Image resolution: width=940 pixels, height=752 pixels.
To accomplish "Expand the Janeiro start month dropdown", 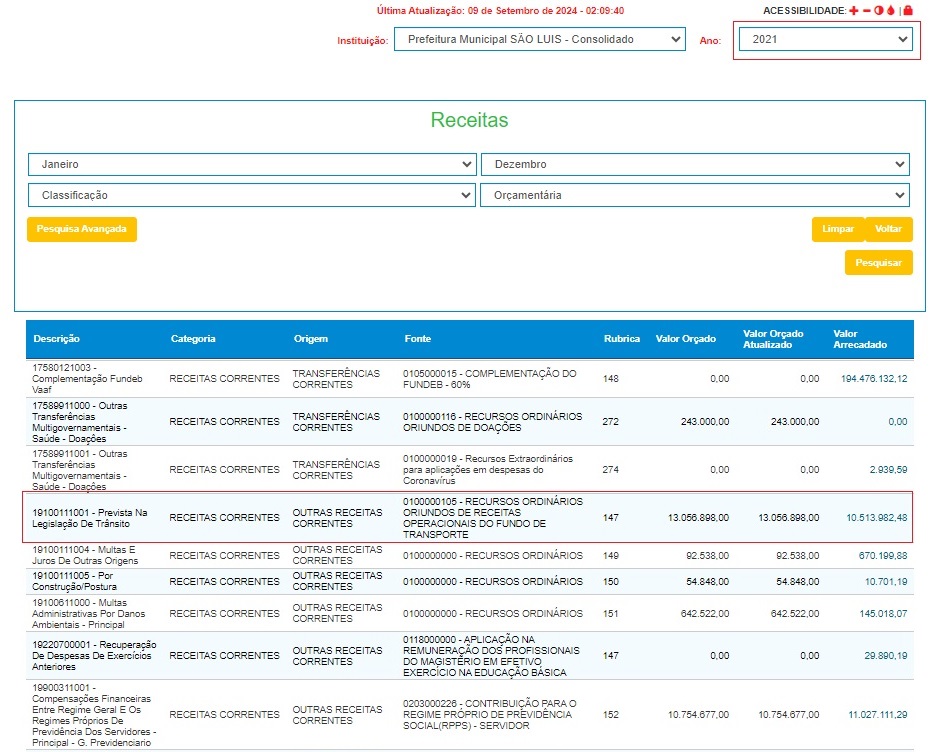I will (x=252, y=164).
